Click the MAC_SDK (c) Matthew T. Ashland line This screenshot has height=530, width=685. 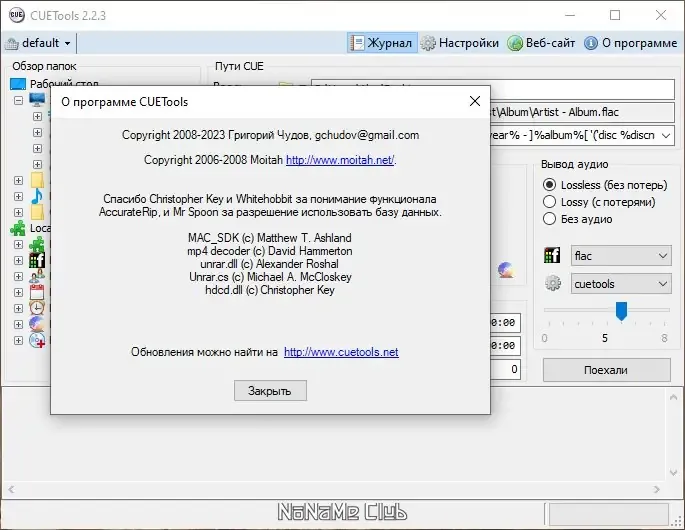click(270, 238)
